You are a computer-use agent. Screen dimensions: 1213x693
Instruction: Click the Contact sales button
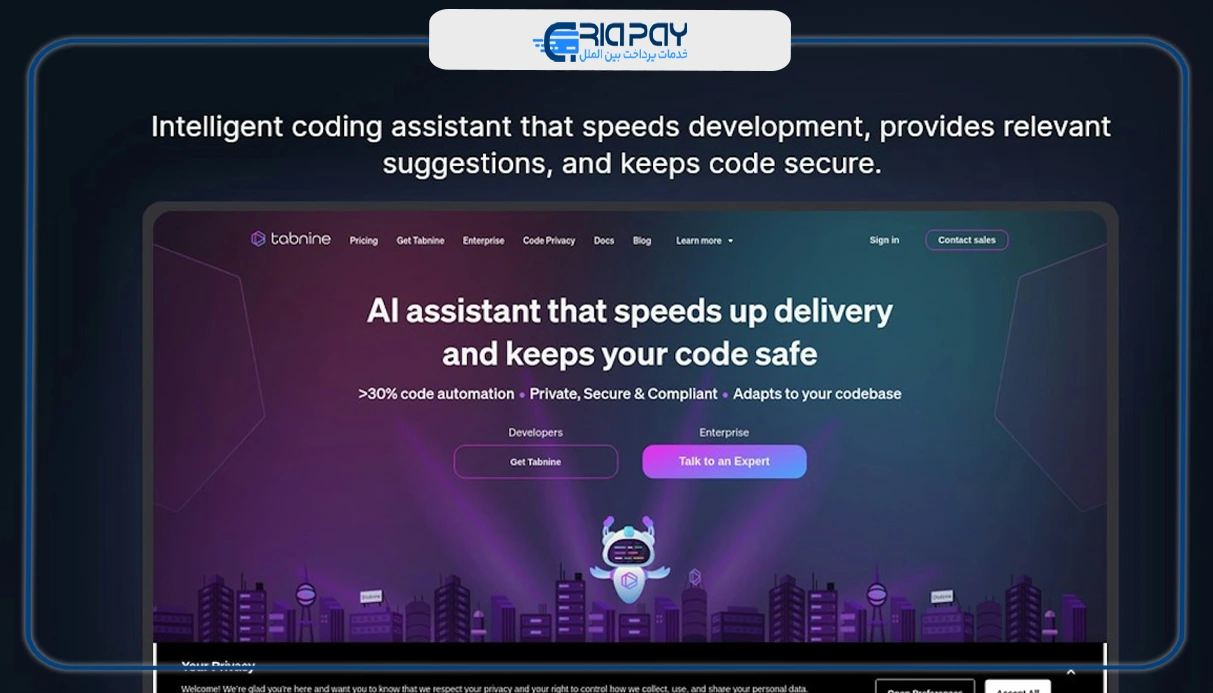967,240
